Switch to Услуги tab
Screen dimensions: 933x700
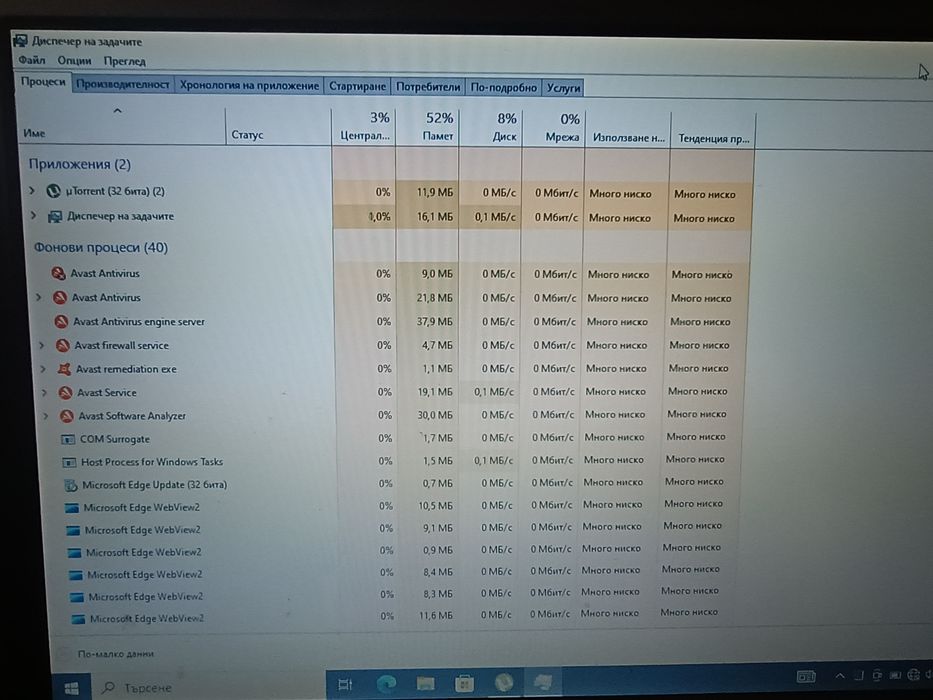[563, 88]
